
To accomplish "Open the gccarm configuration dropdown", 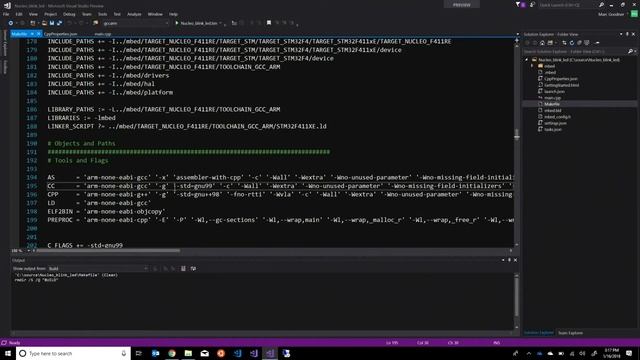I will coord(136,23).
